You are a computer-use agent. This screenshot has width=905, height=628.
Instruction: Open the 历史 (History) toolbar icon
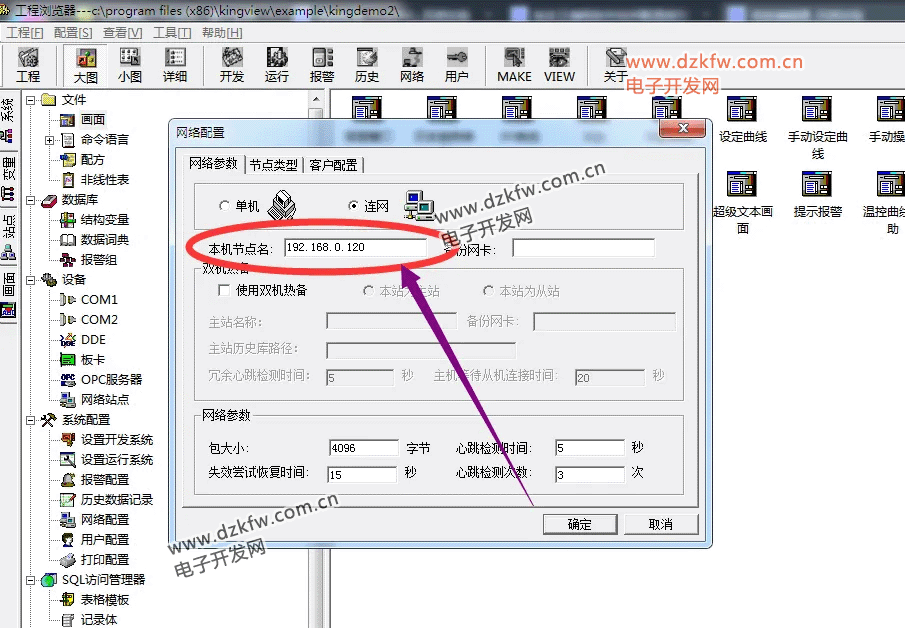[x=367, y=65]
